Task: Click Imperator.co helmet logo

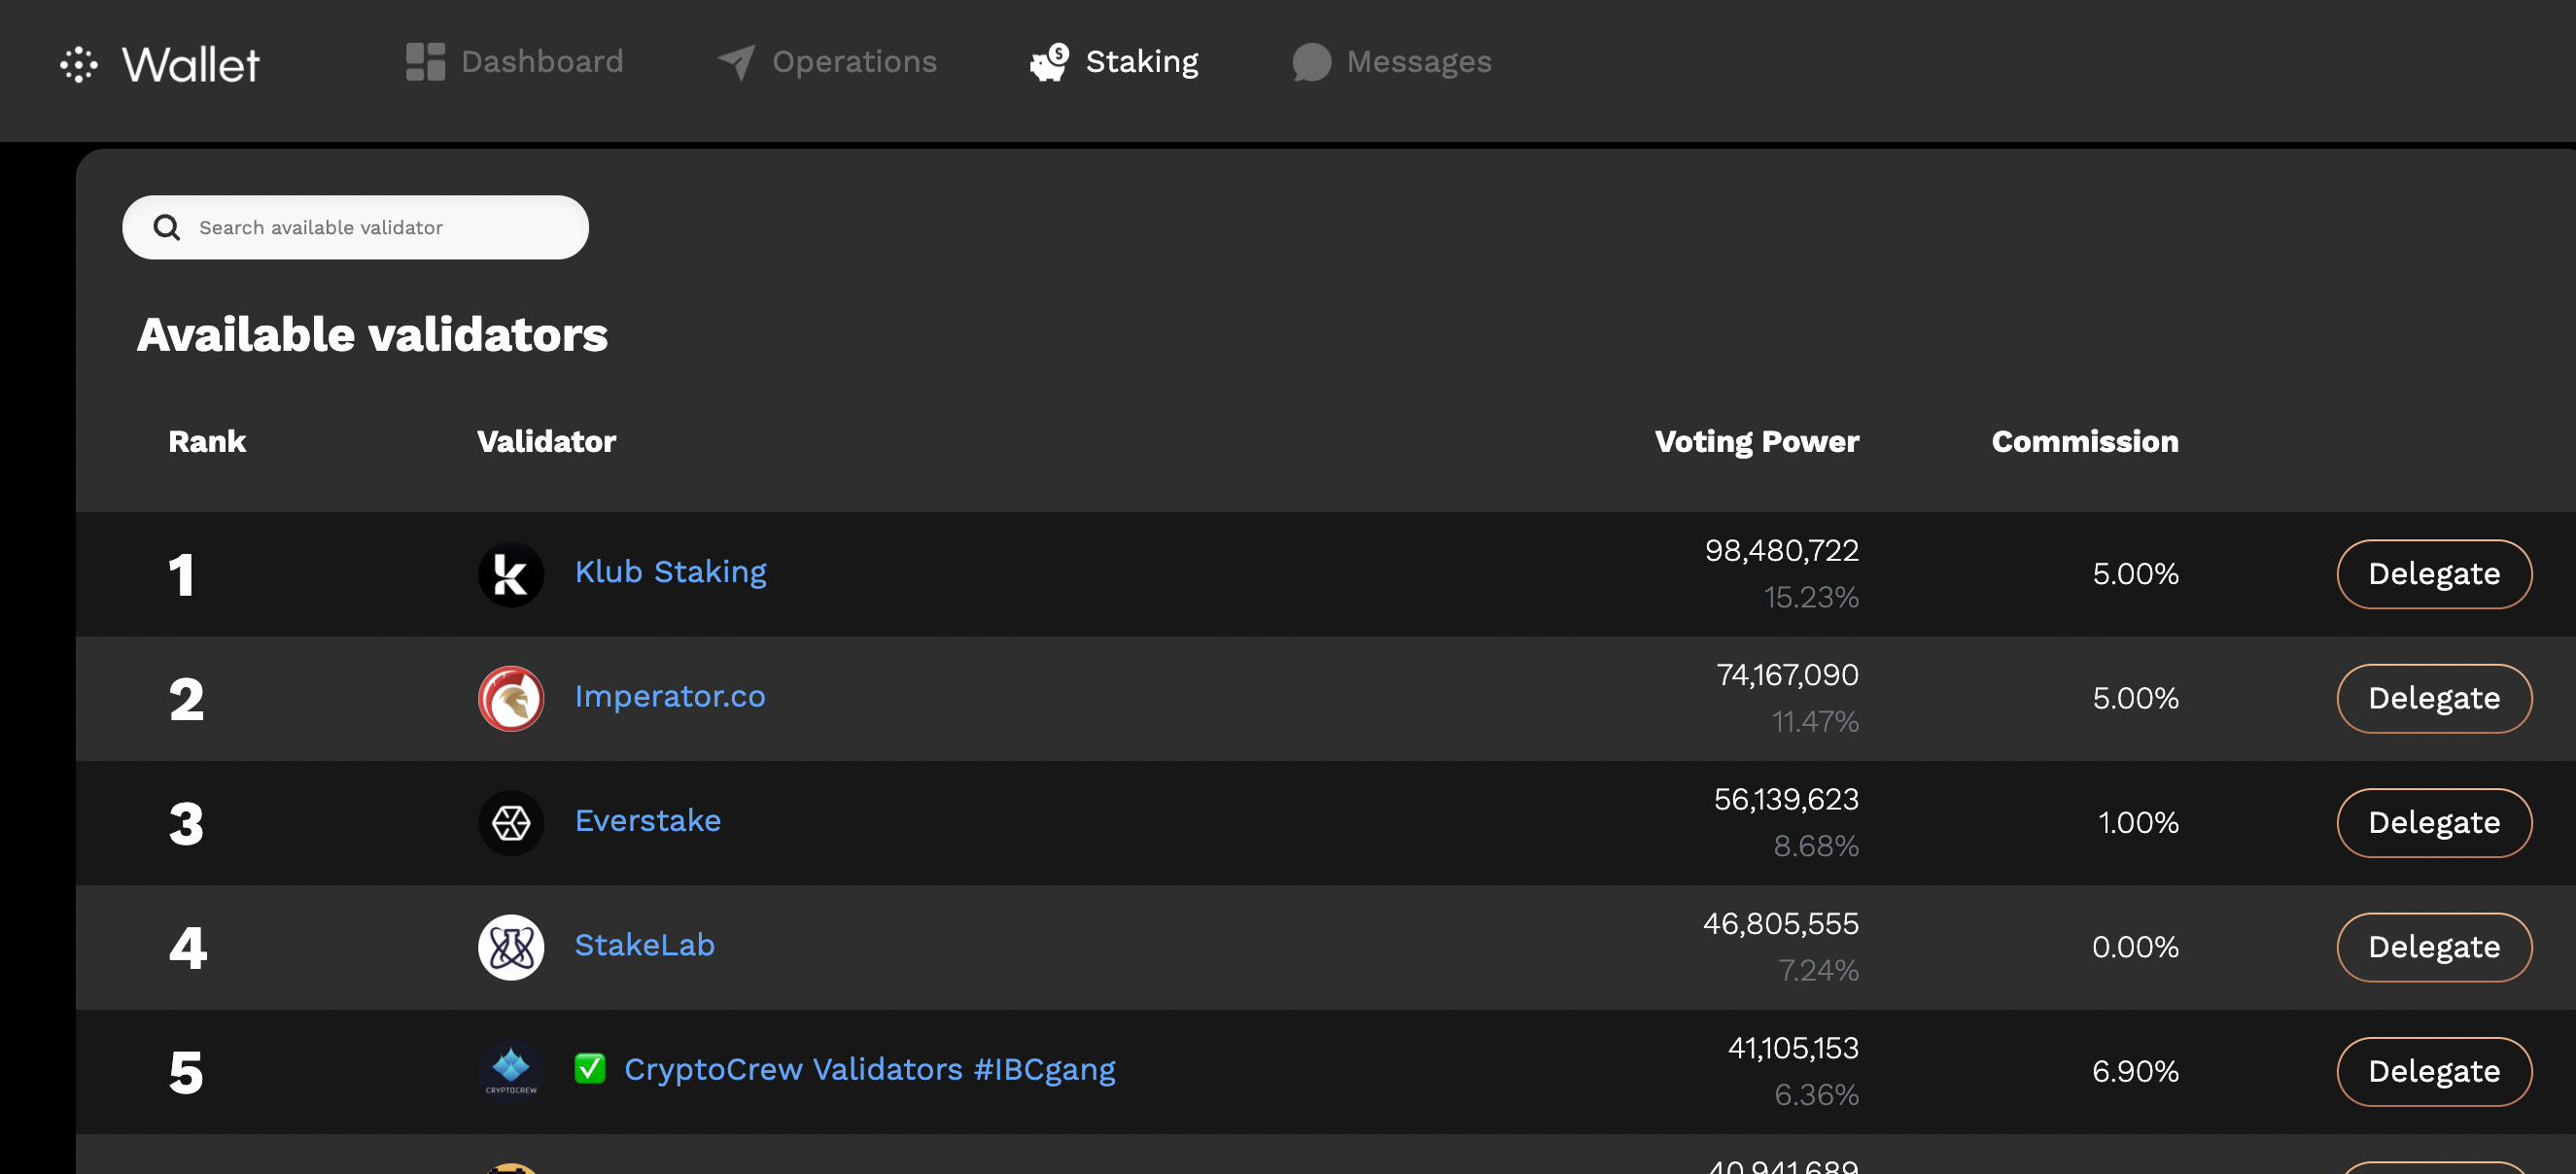Action: pyautogui.click(x=511, y=698)
